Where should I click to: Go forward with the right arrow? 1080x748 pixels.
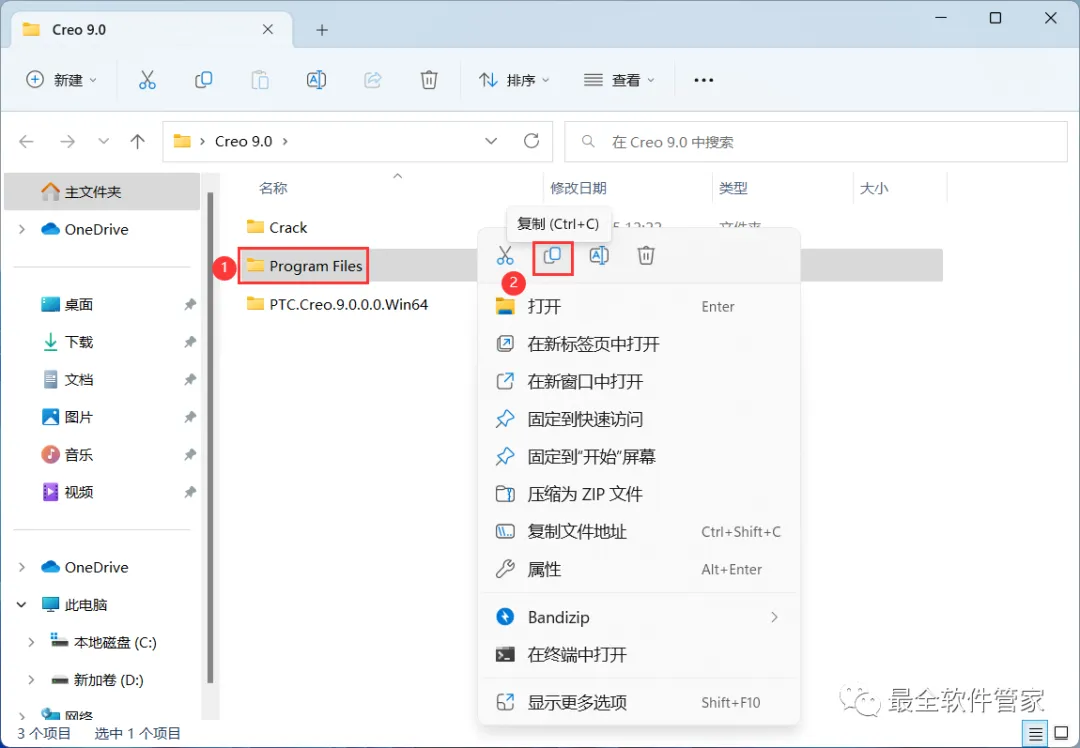pyautogui.click(x=67, y=141)
